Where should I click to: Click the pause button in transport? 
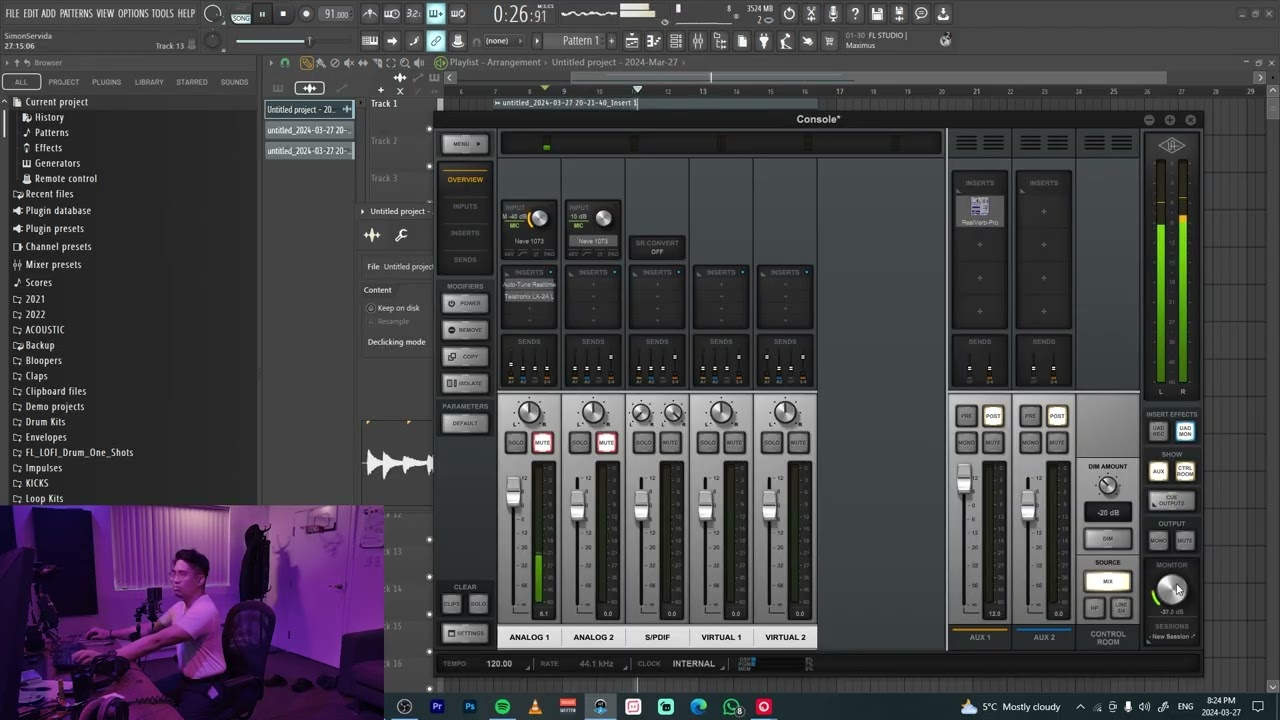click(262, 14)
